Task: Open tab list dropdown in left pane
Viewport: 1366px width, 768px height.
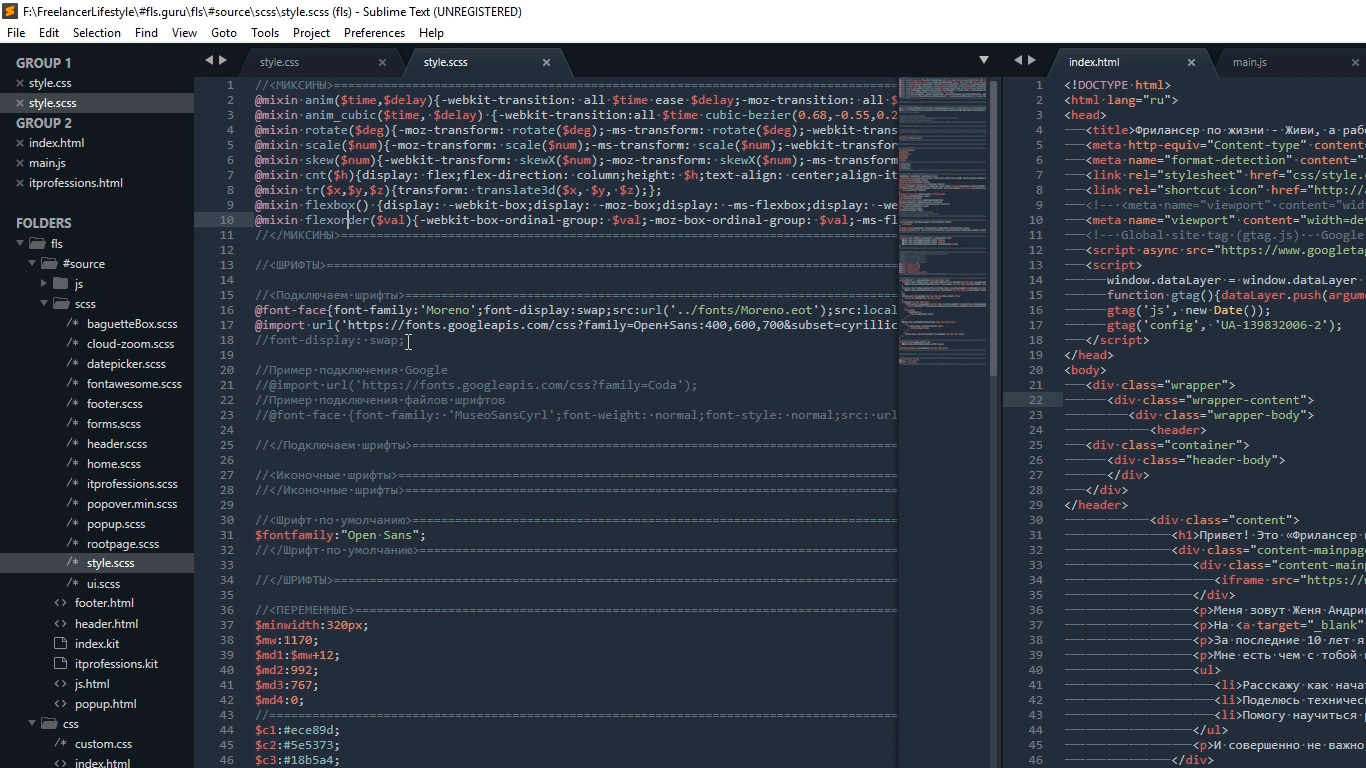Action: coord(983,61)
